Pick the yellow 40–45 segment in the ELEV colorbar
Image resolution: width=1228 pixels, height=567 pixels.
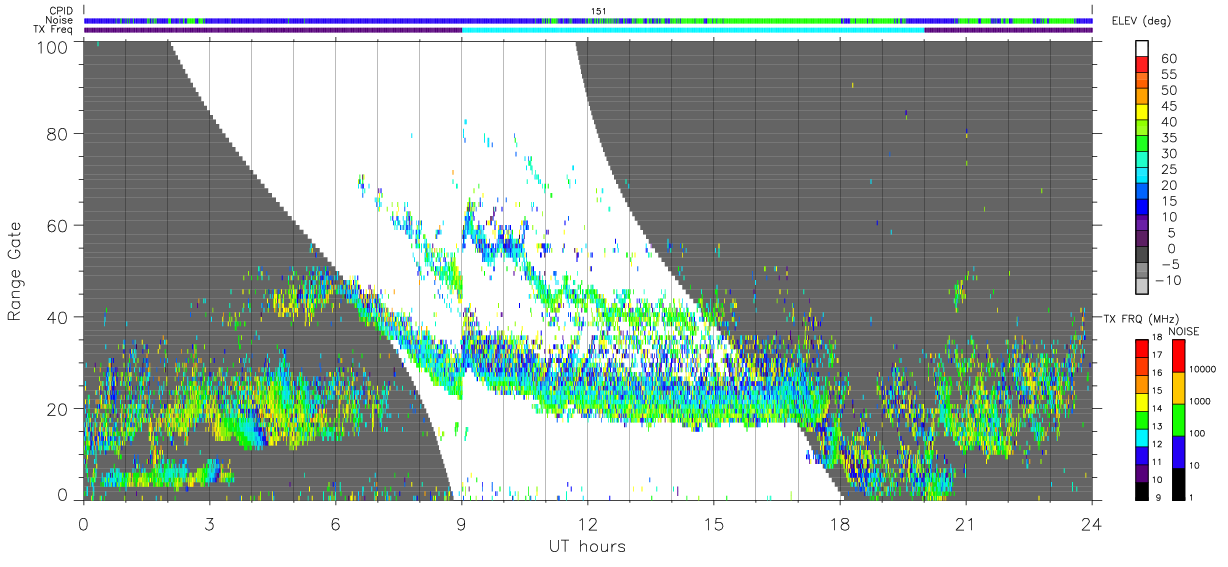click(1143, 113)
